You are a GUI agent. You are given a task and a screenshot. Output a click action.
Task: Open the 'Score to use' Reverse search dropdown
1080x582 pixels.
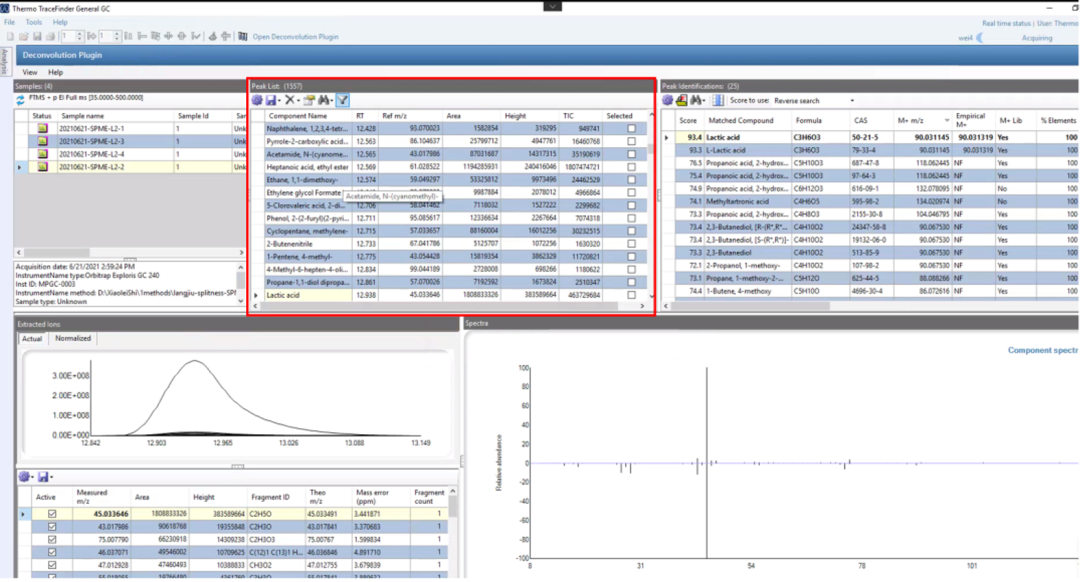coord(851,100)
